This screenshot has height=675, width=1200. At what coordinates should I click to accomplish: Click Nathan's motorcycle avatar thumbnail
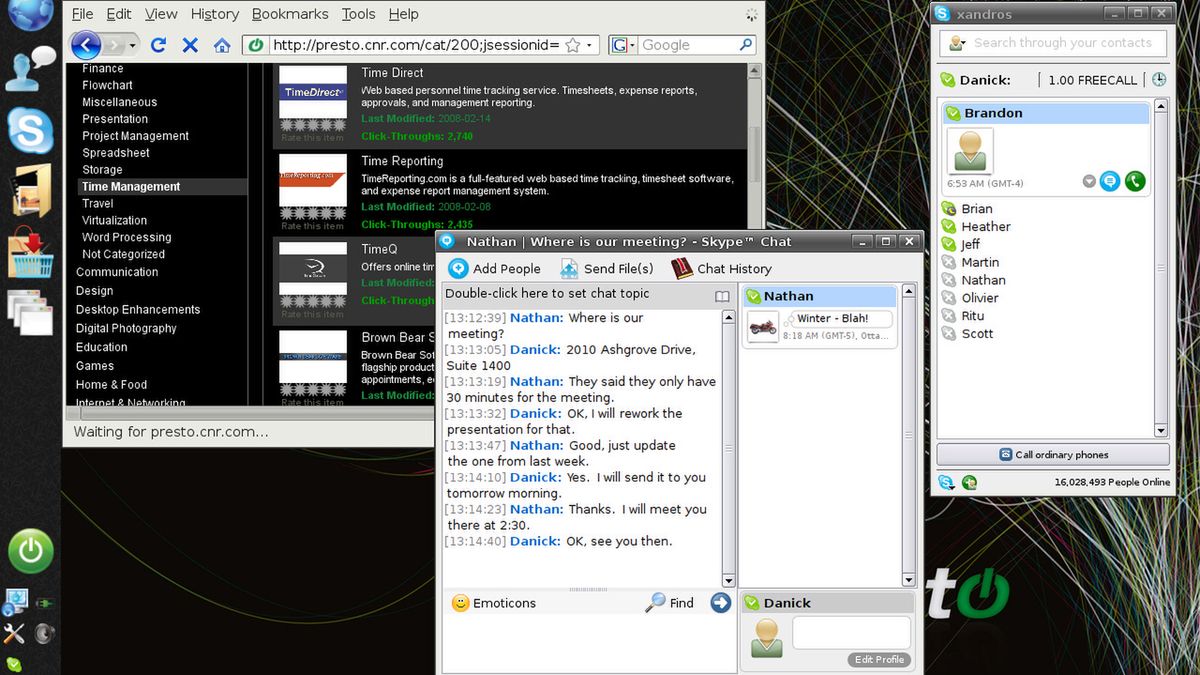763,327
